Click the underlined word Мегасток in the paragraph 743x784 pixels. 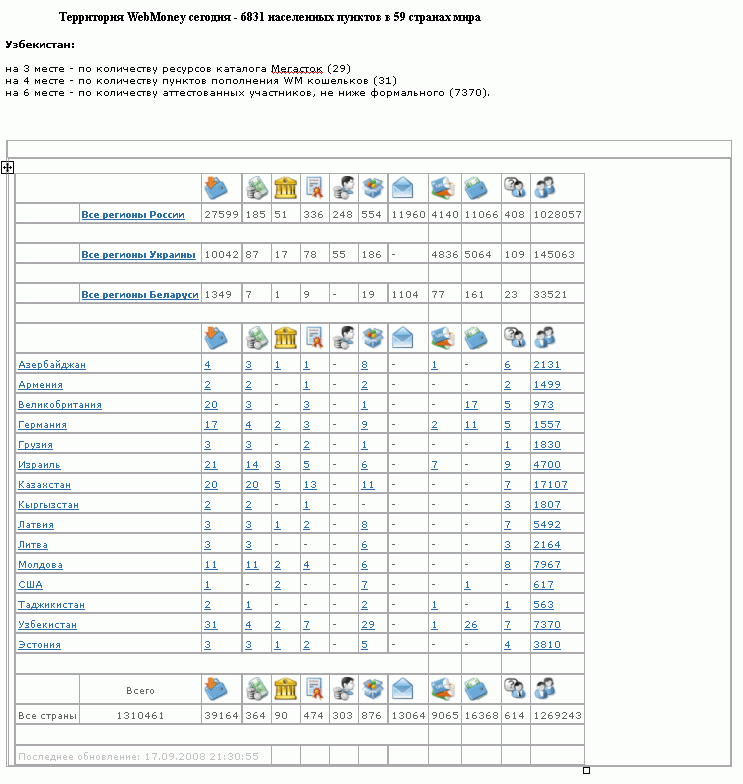[x=297, y=68]
